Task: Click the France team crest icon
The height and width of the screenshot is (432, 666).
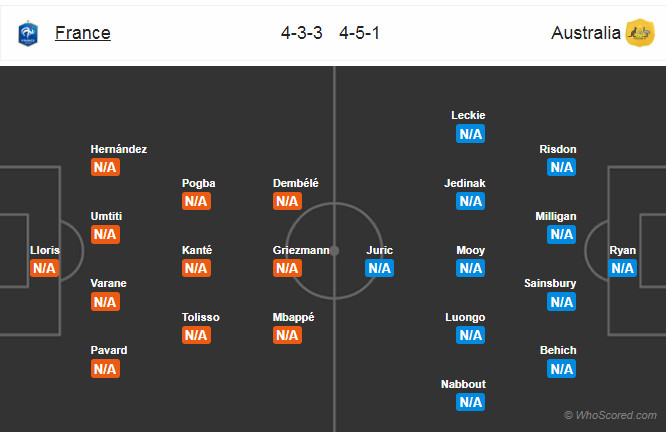Action: [x=27, y=34]
